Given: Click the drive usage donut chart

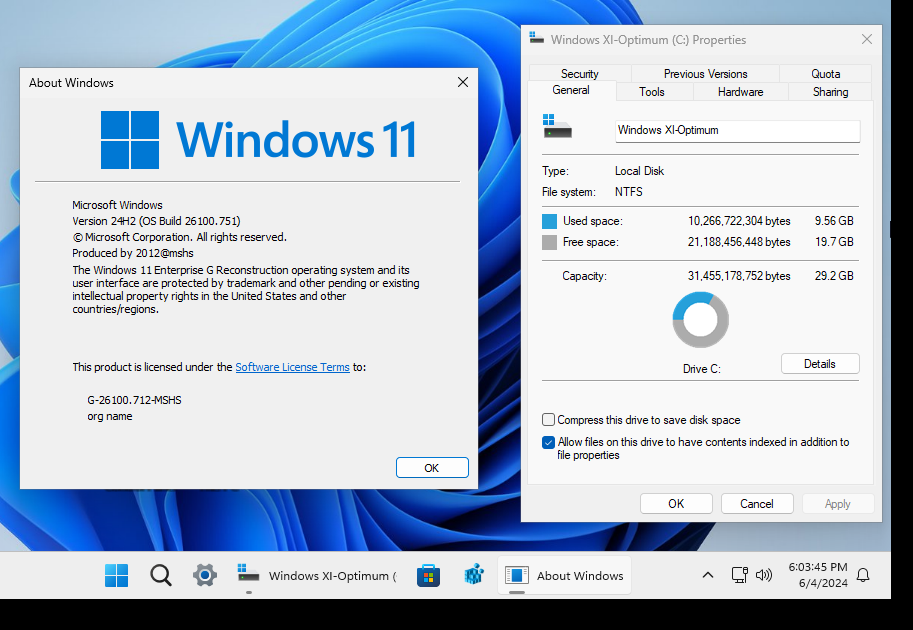Looking at the screenshot, I should pyautogui.click(x=700, y=320).
